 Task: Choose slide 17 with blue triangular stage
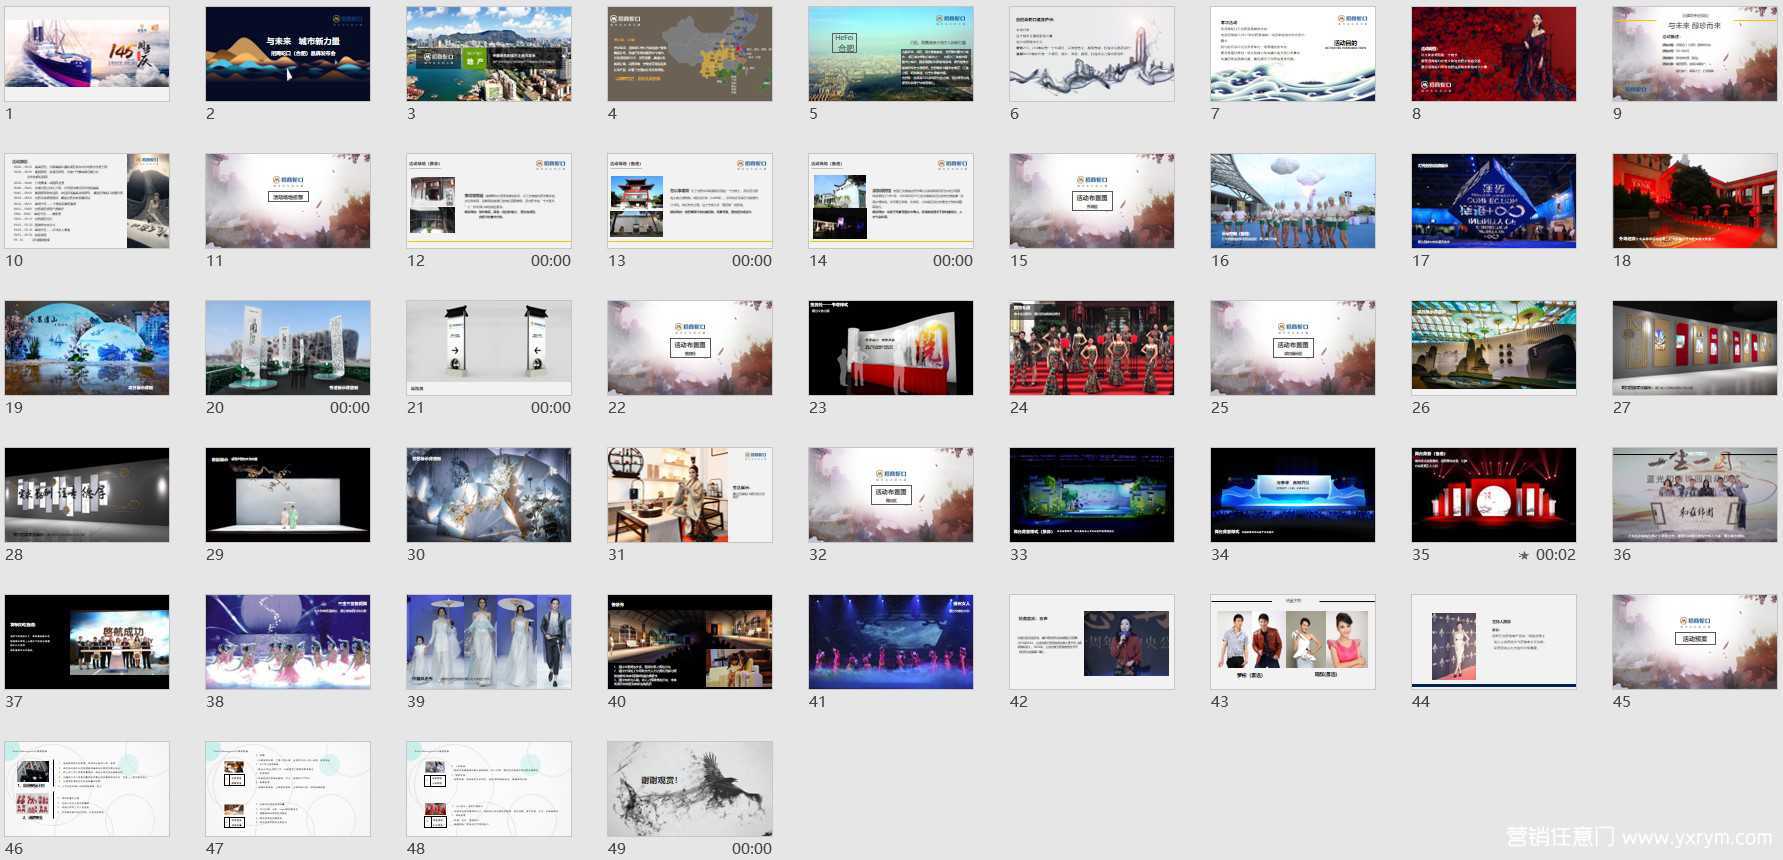pyautogui.click(x=1494, y=201)
